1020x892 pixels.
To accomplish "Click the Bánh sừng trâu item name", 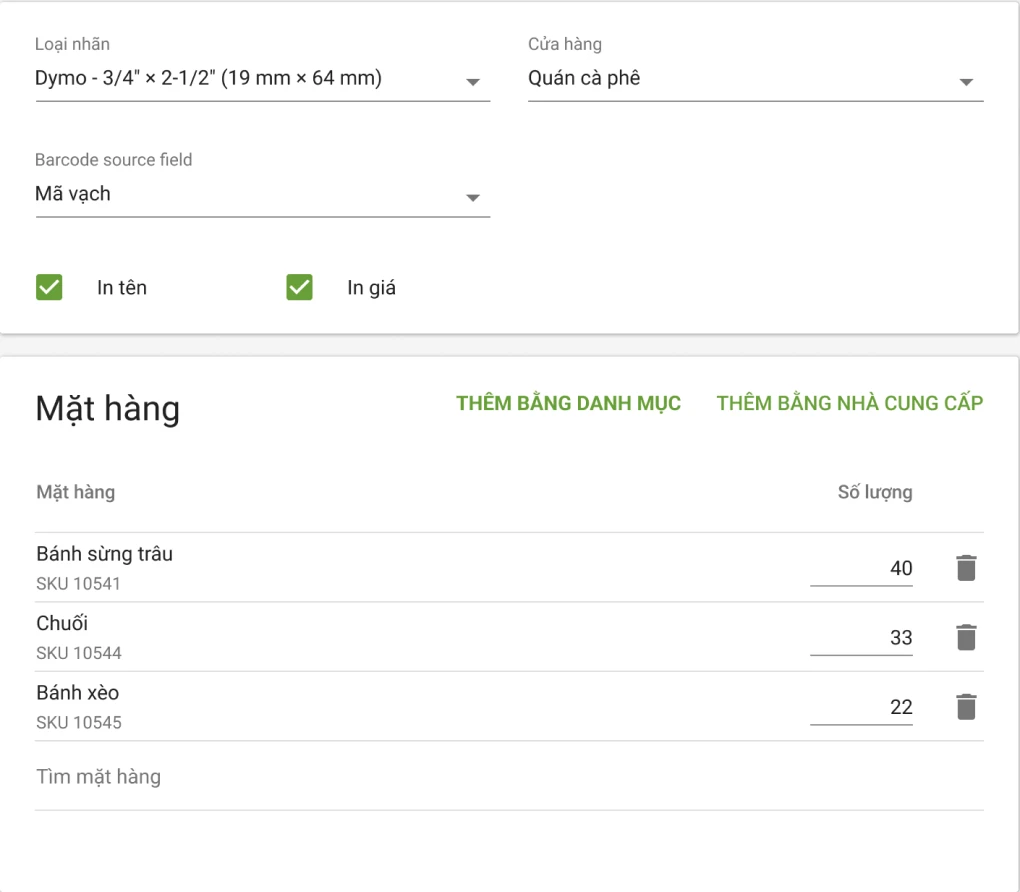I will coord(104,554).
